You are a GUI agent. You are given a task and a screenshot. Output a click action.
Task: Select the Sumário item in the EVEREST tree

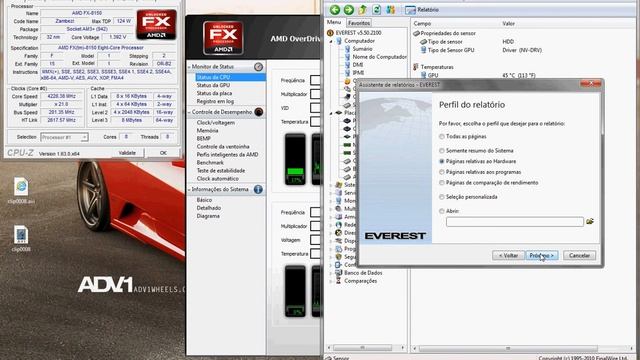tap(362, 49)
